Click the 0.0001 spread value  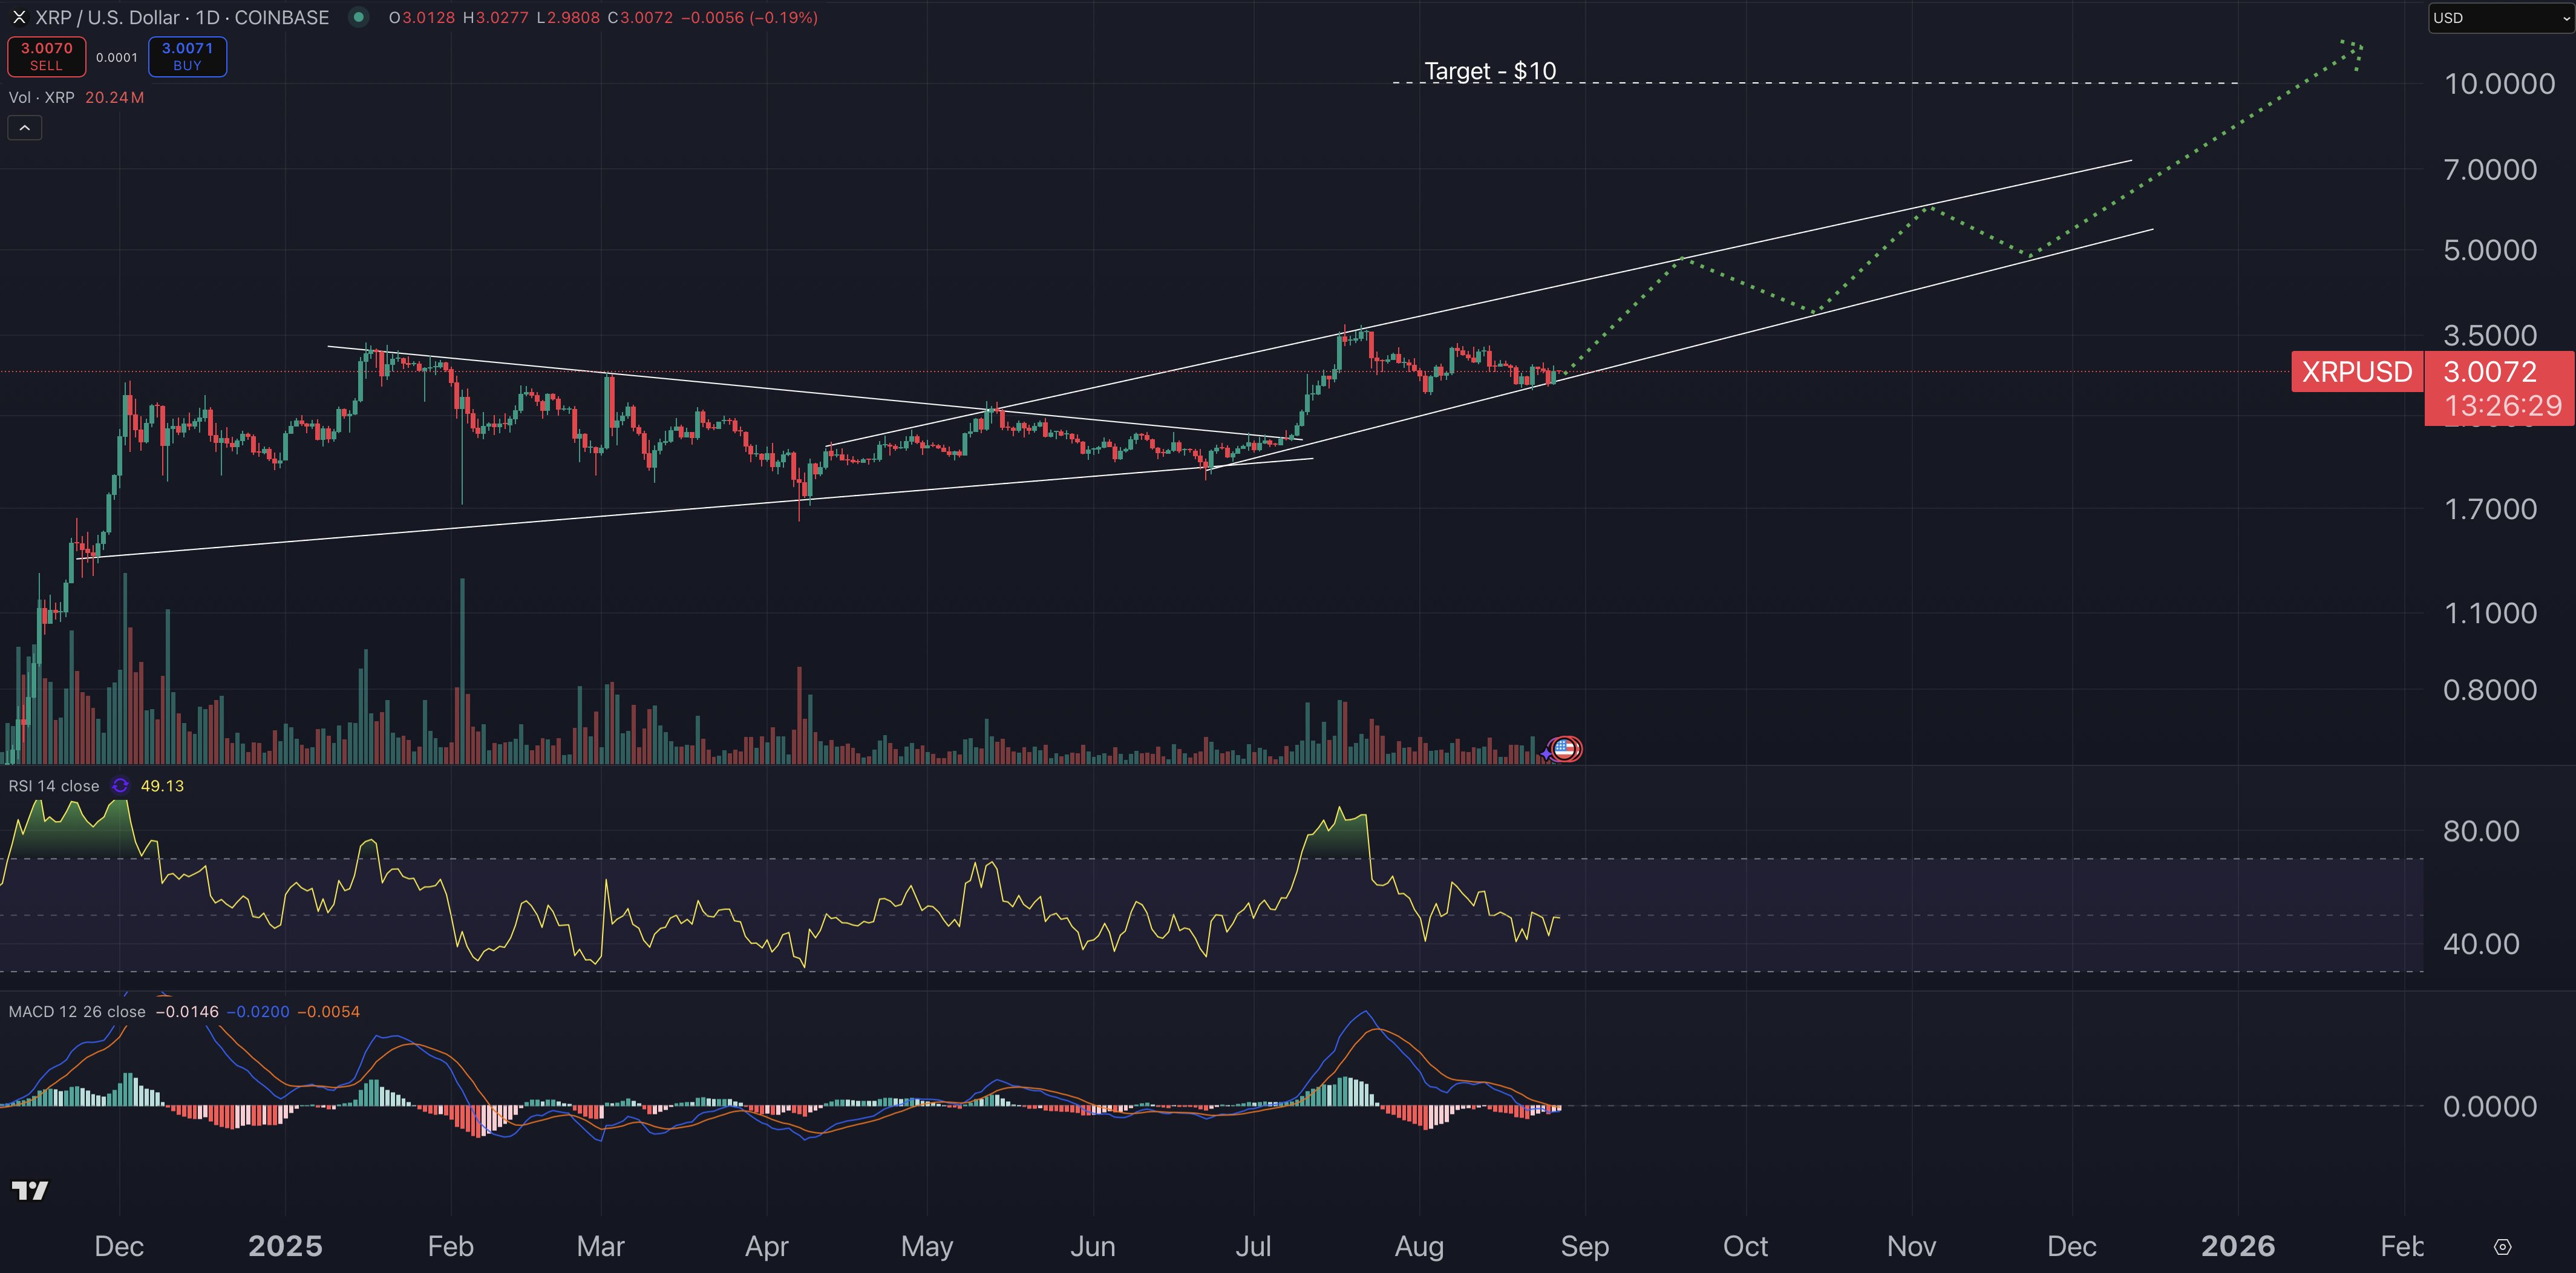click(x=117, y=57)
